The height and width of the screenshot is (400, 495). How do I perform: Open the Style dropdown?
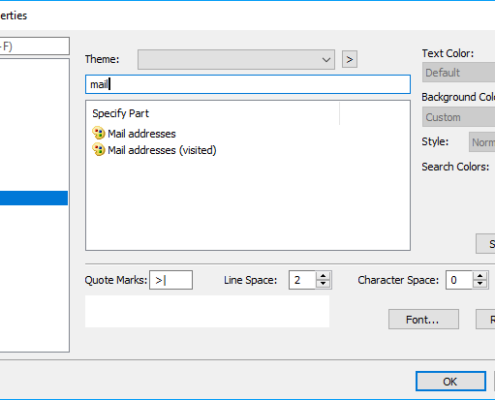pyautogui.click(x=482, y=142)
